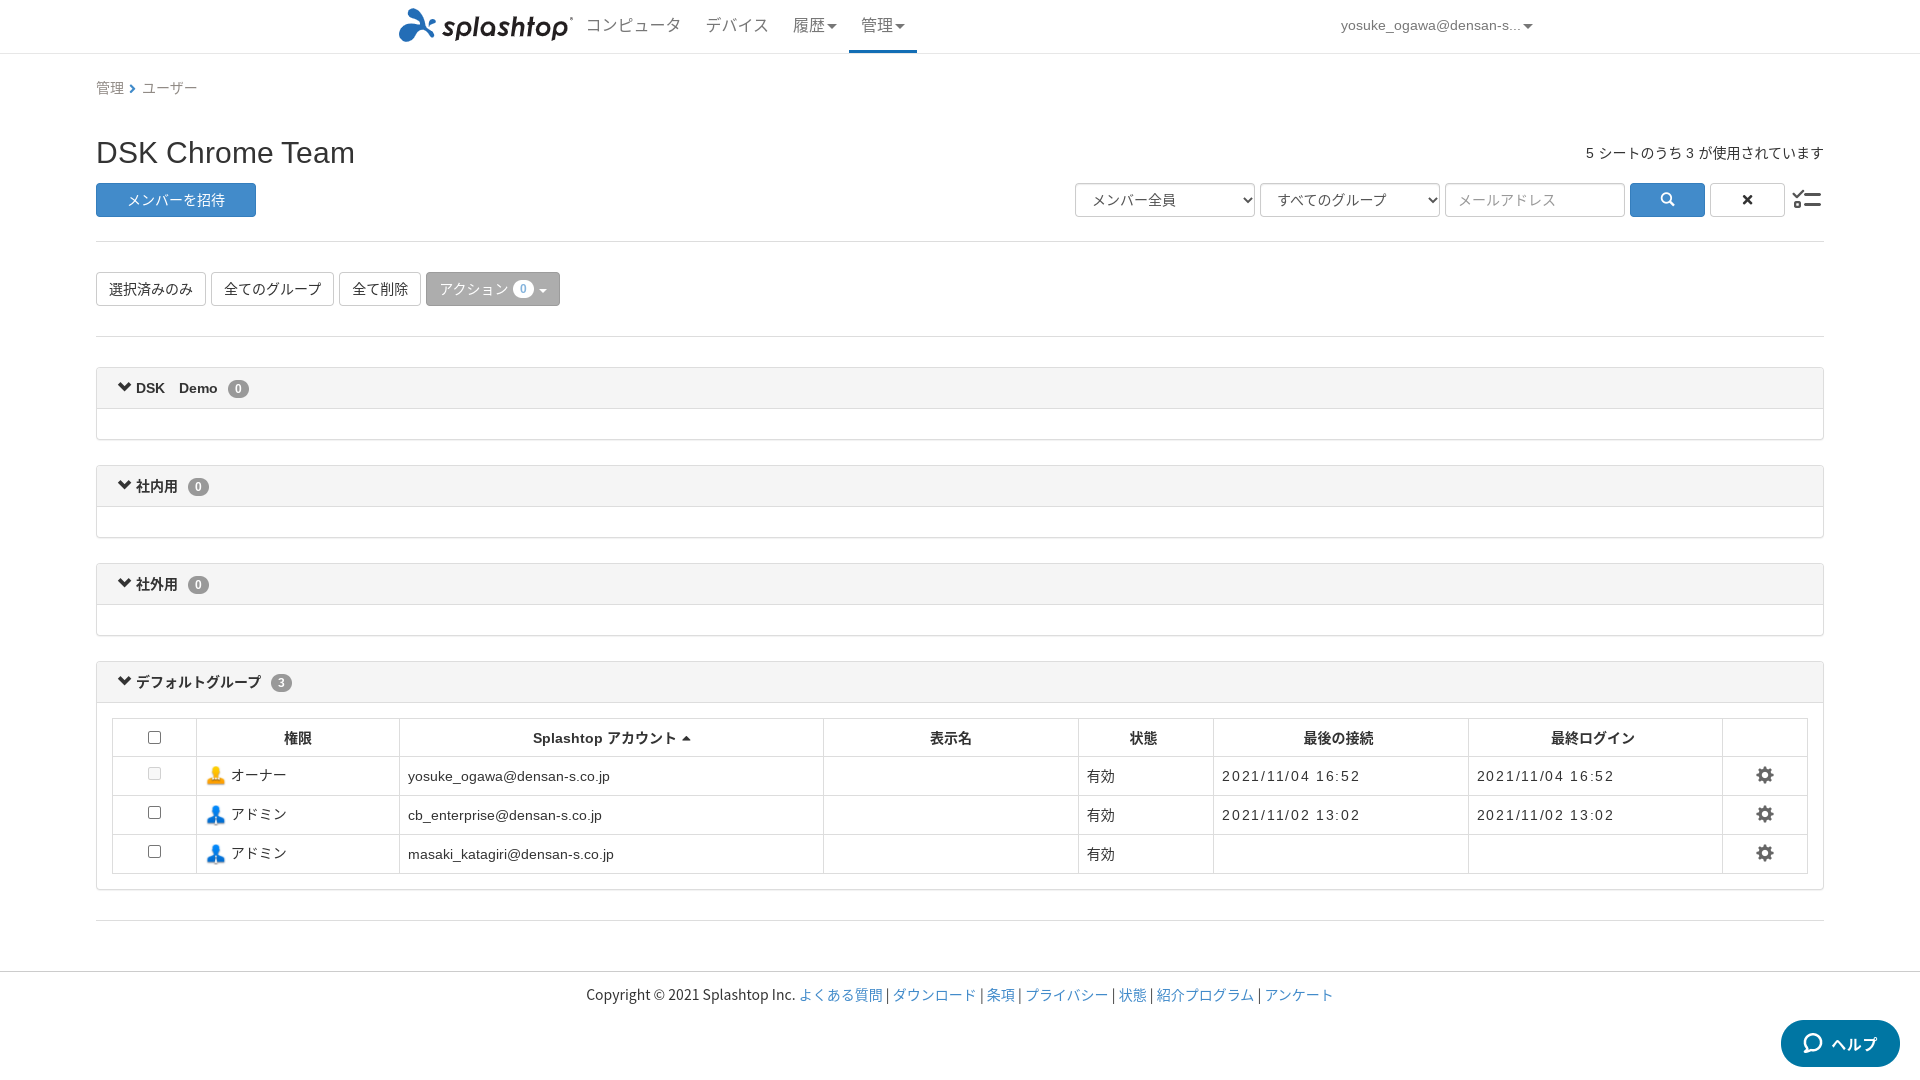Sort by the 最終ログイン column header
Image resolution: width=1920 pixels, height=1080 pixels.
point(1593,738)
